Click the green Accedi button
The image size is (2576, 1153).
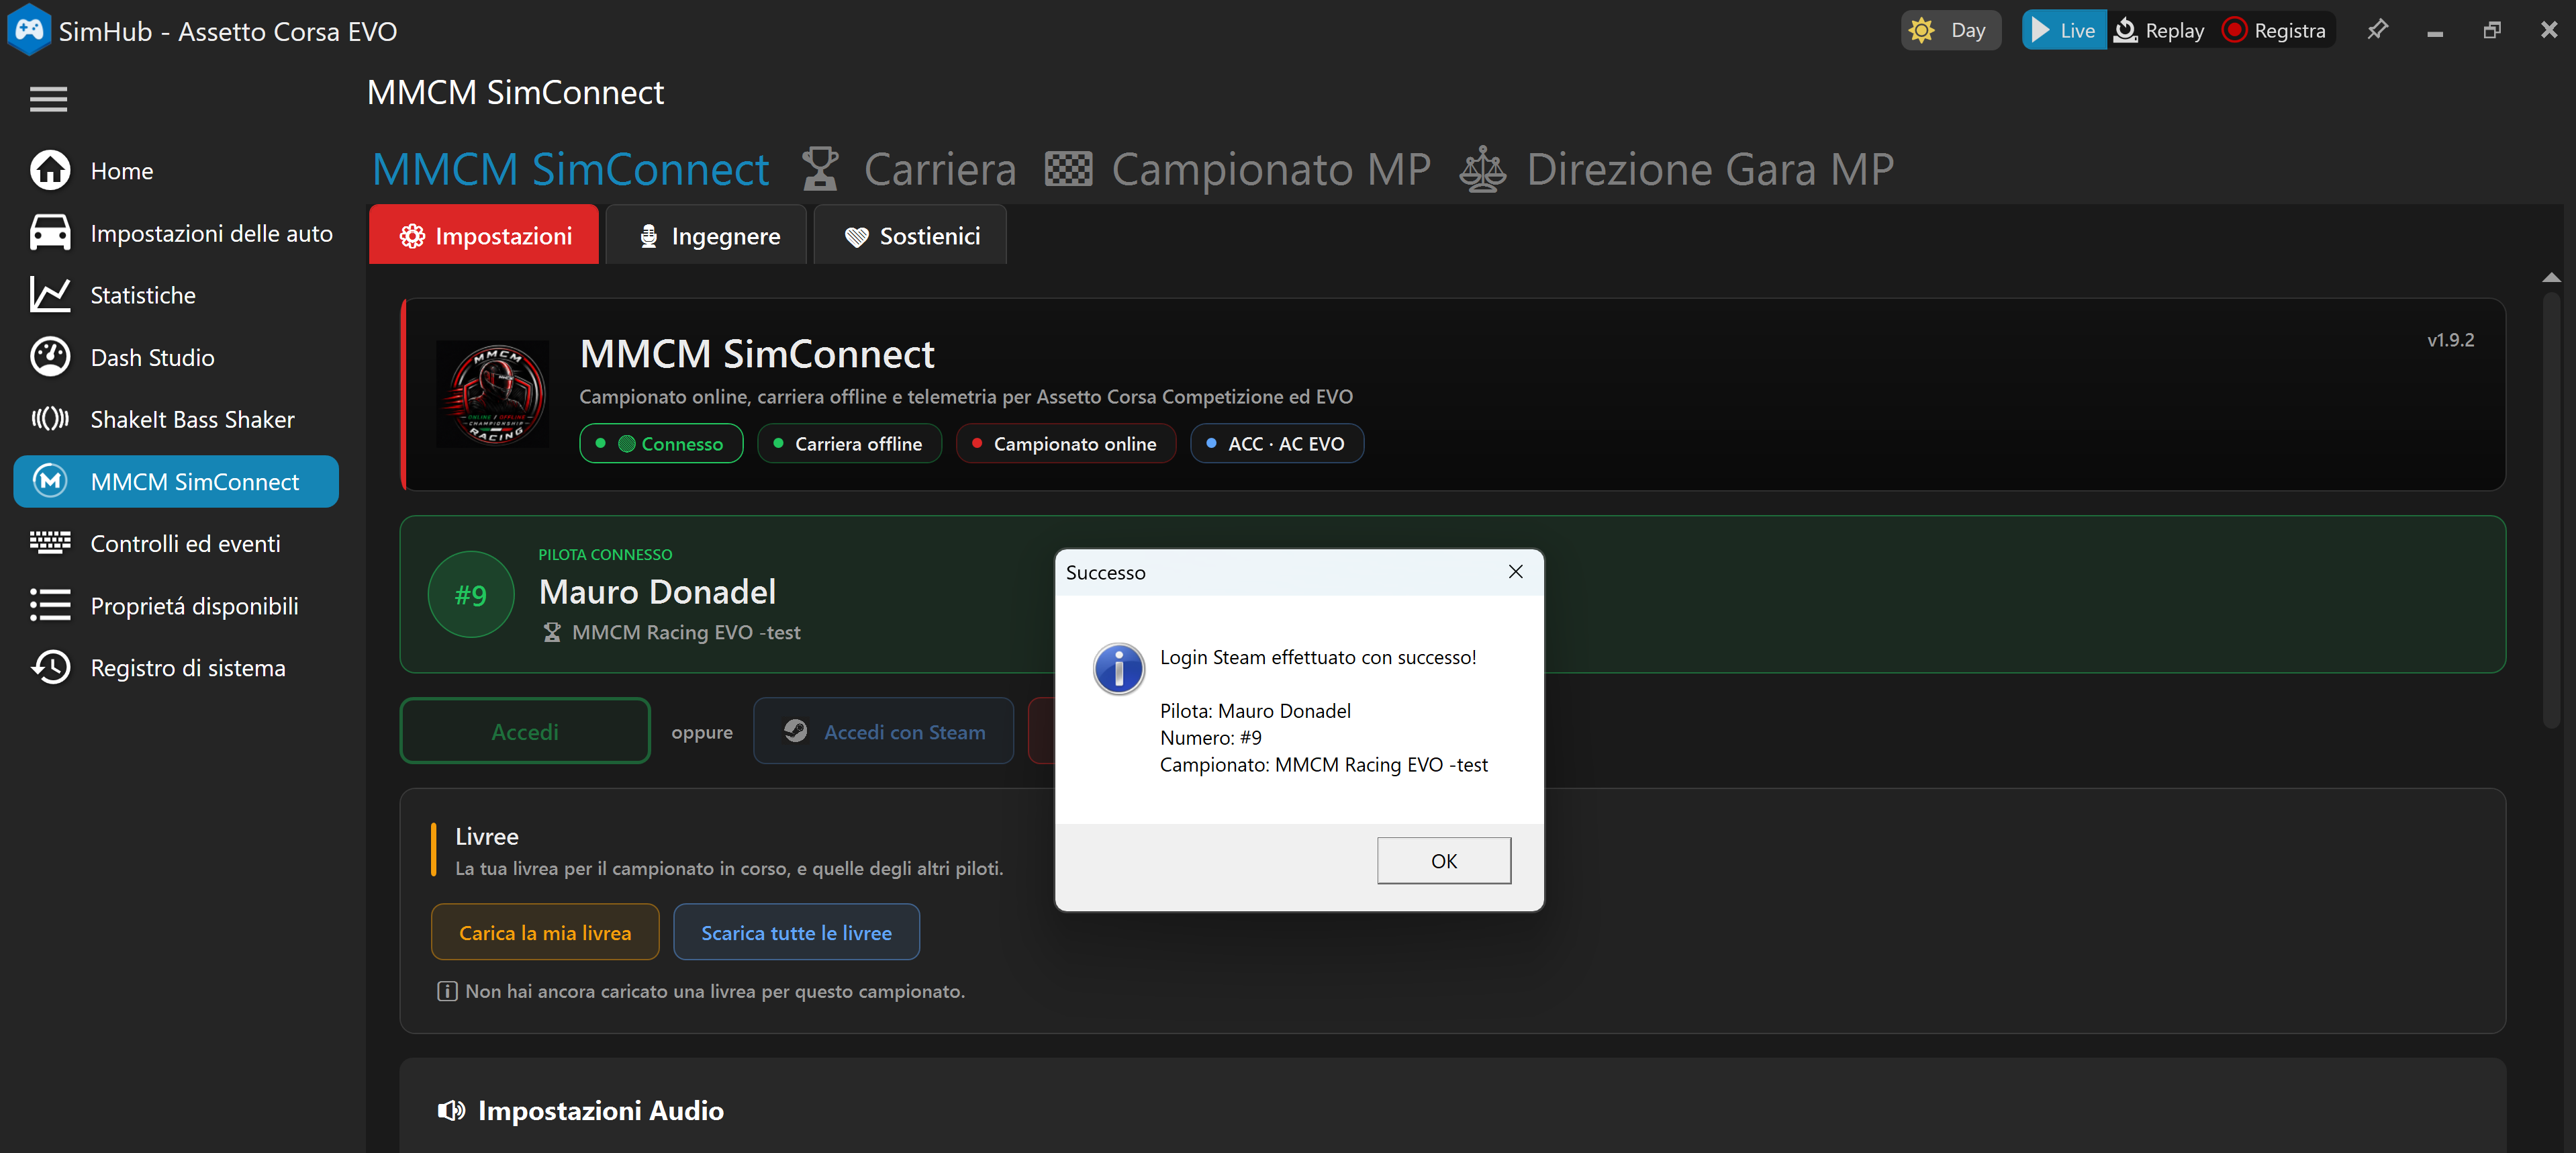525,731
